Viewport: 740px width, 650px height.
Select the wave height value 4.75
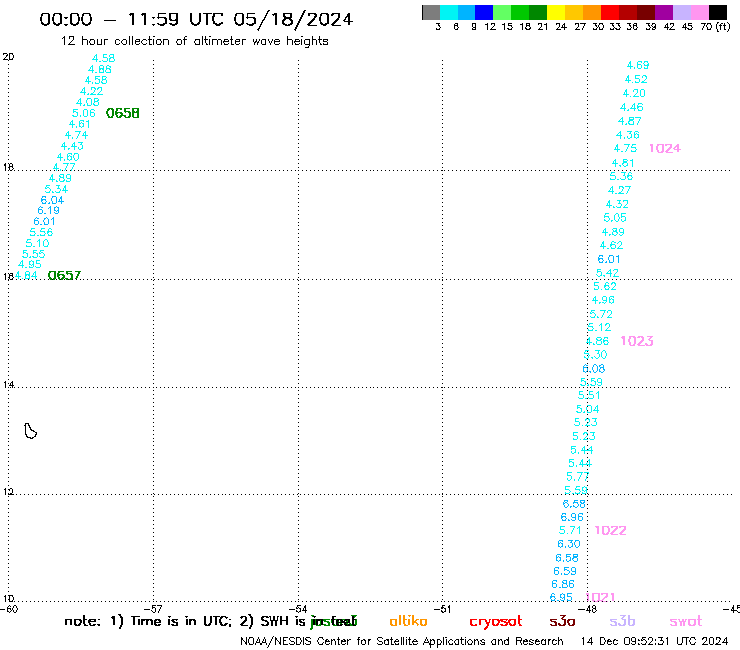click(625, 149)
